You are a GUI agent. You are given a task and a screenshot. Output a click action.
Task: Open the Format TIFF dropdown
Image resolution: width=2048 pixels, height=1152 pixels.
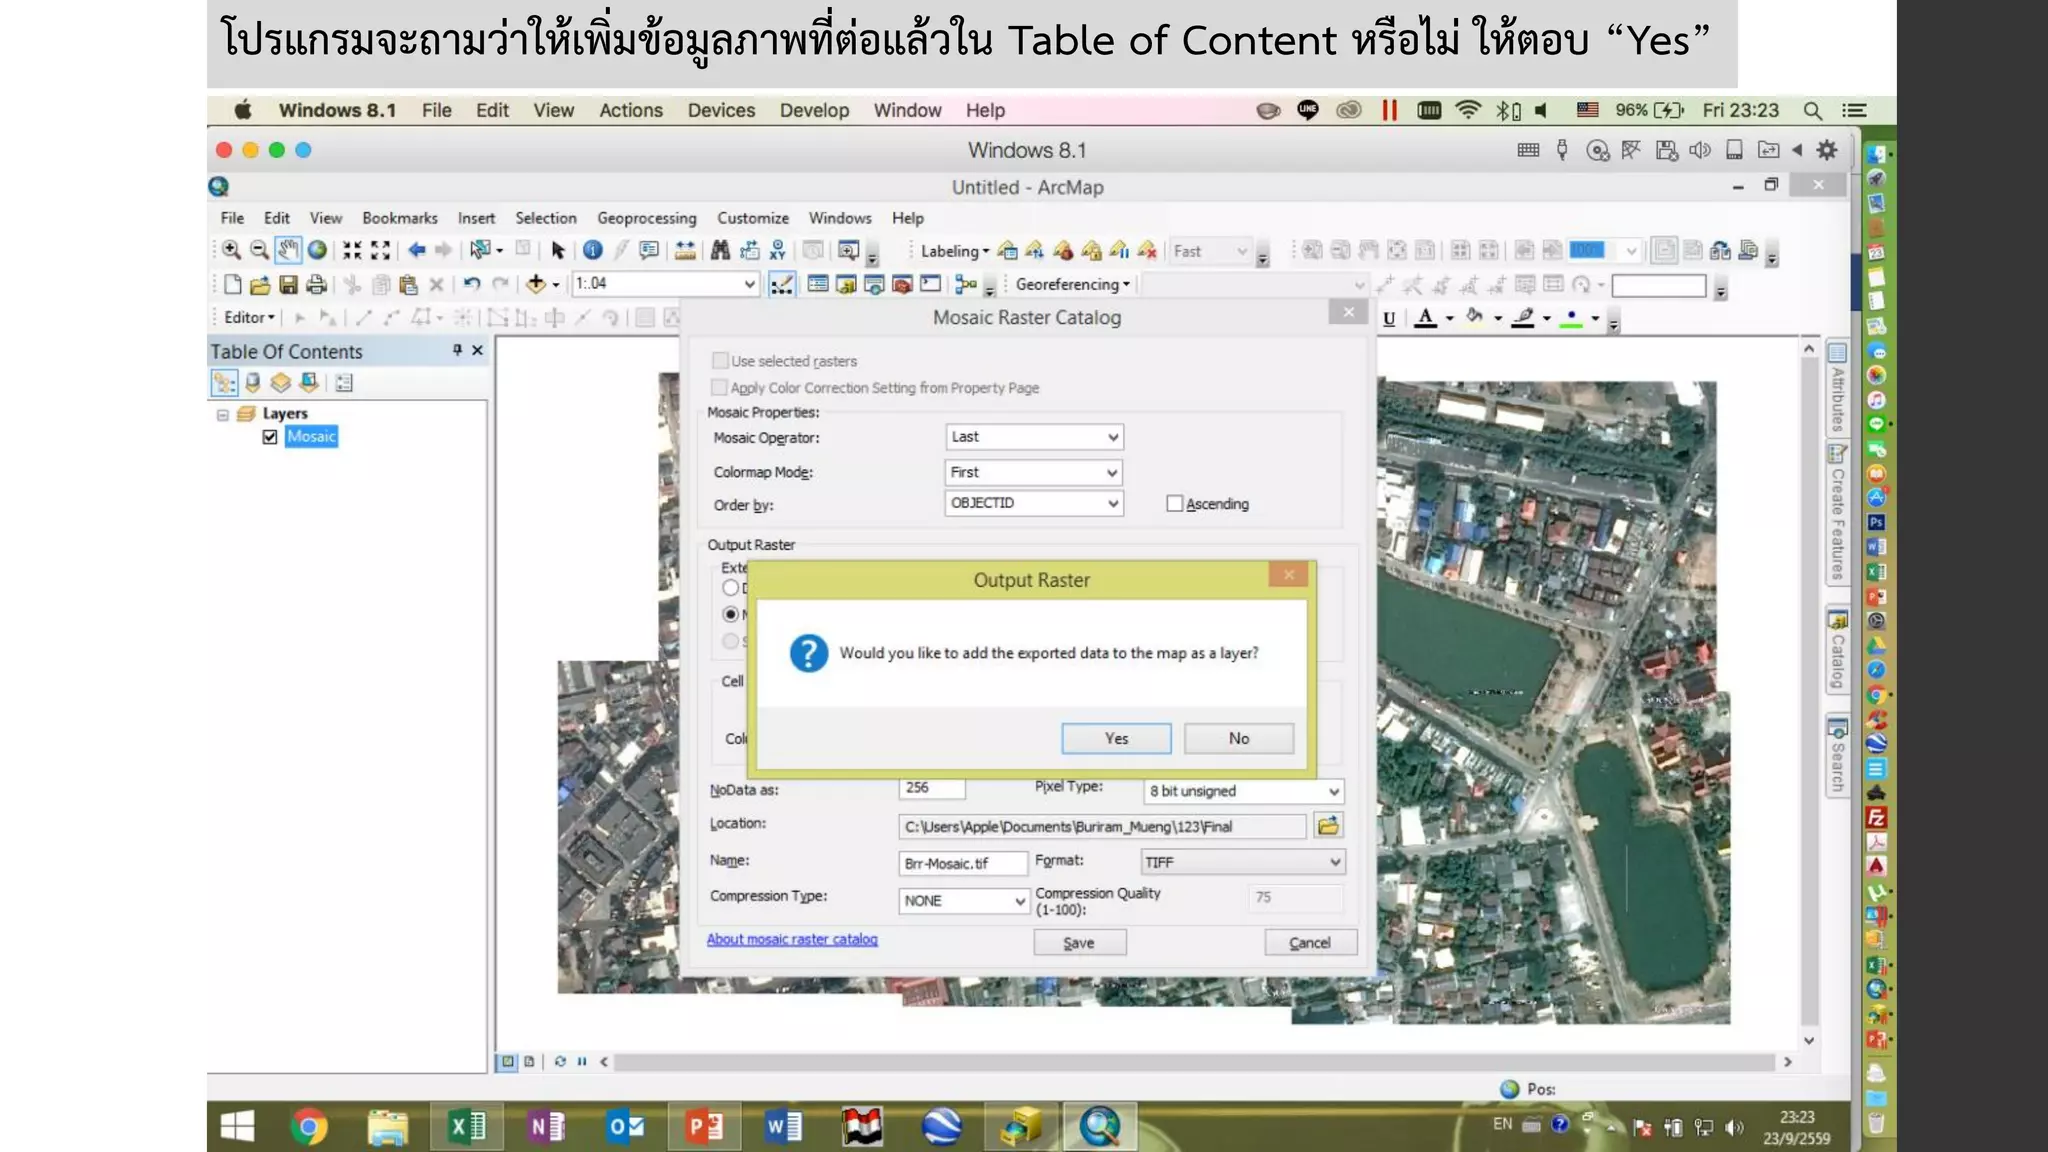coord(1243,862)
